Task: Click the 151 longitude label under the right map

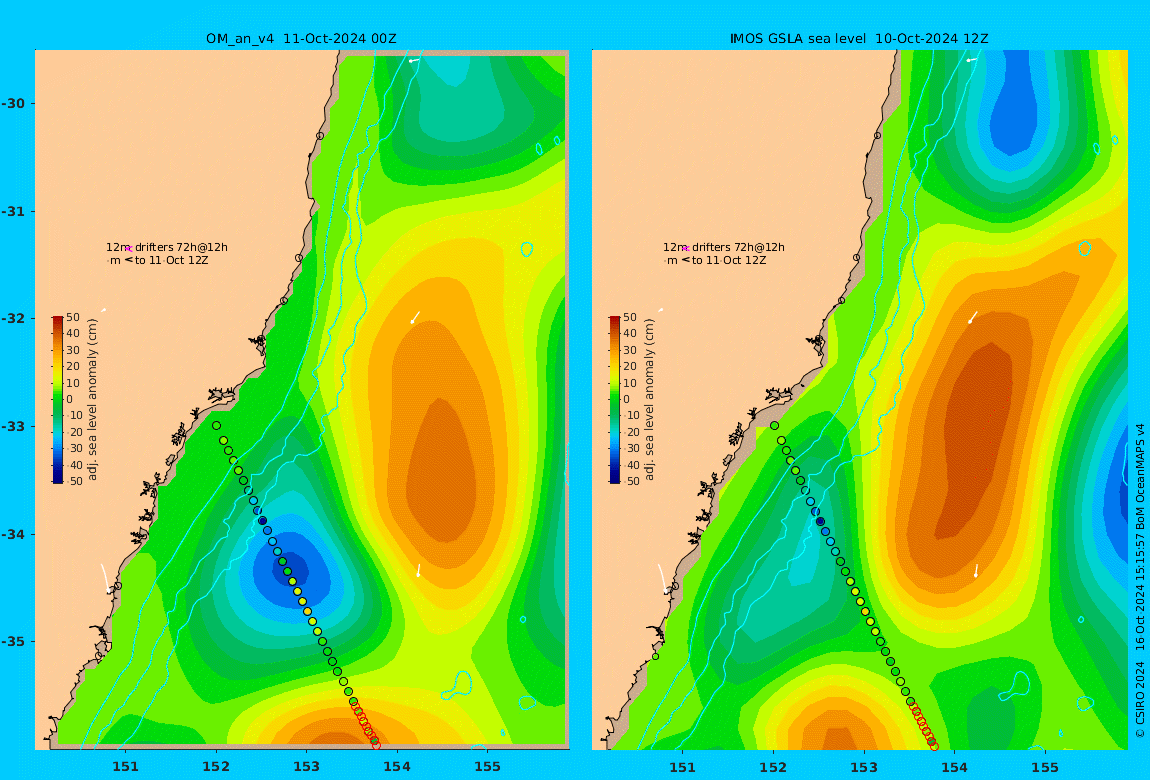Action: 683,767
